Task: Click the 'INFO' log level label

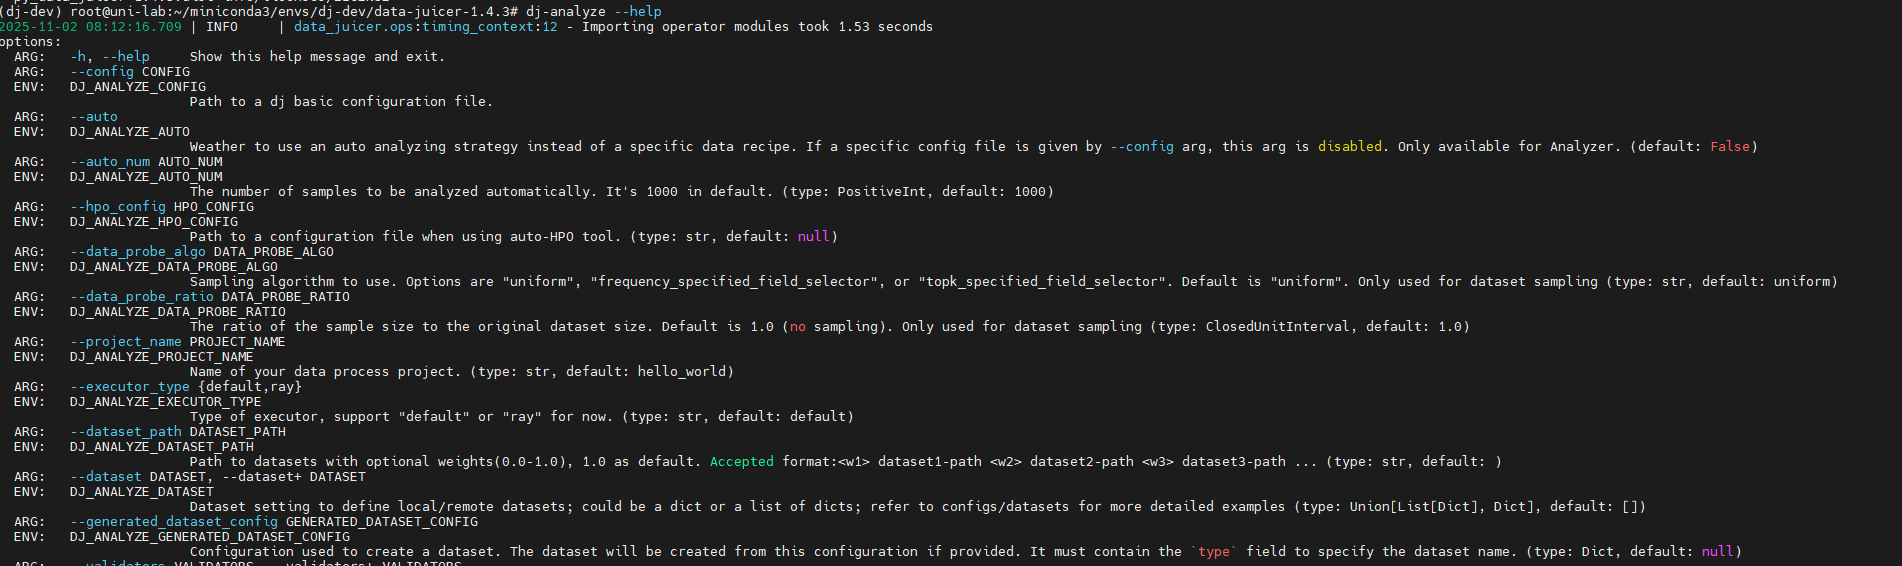Action: [222, 26]
